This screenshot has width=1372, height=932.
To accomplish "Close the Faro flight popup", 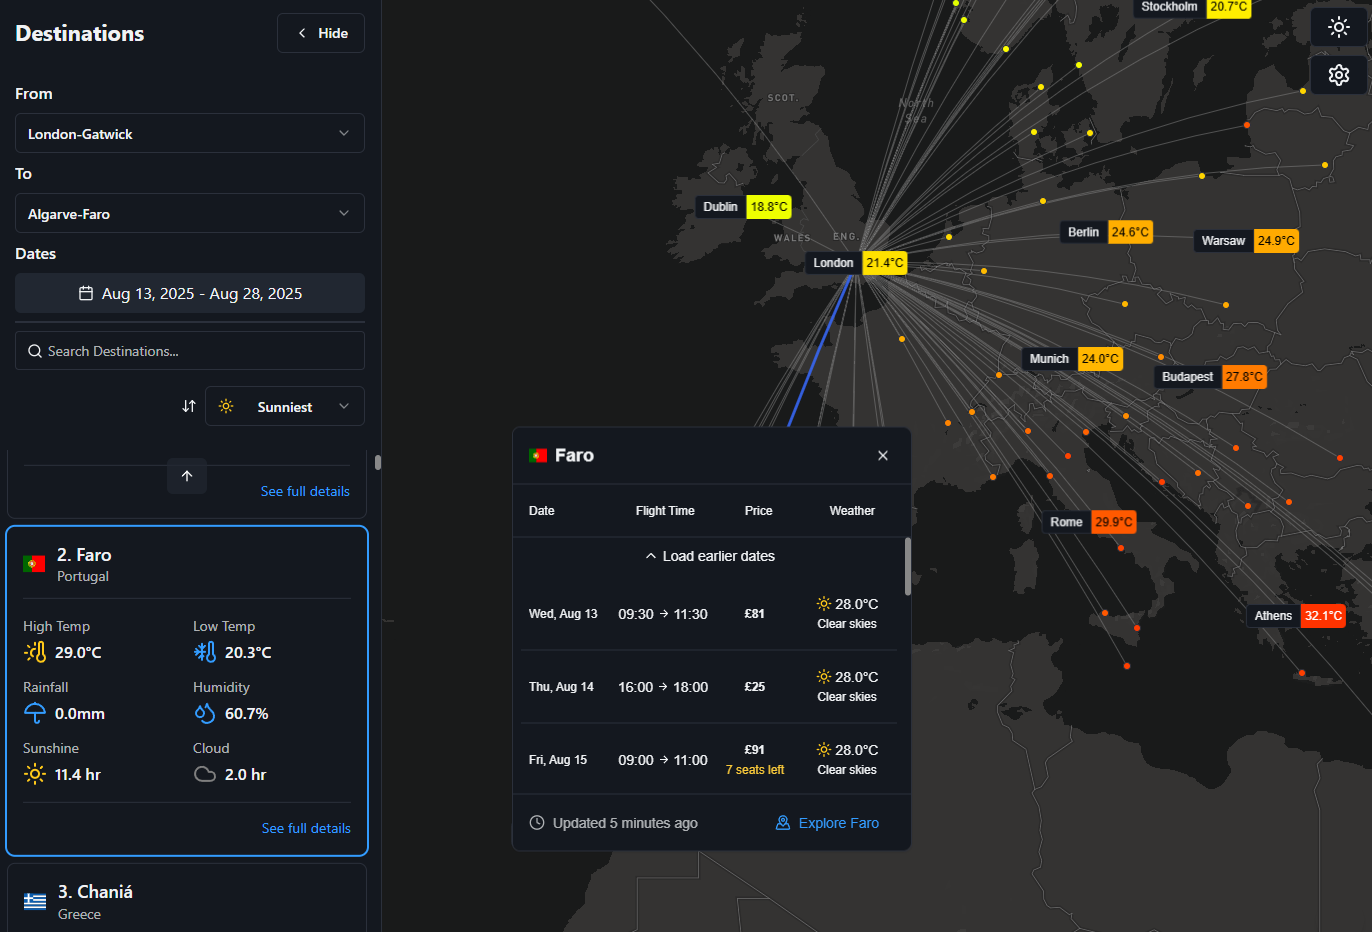I will pyautogui.click(x=882, y=456).
